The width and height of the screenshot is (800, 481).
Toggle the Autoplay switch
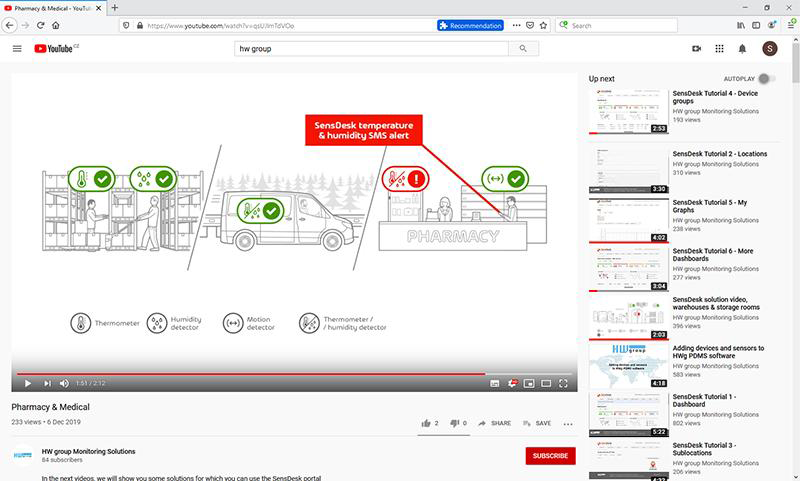766,79
